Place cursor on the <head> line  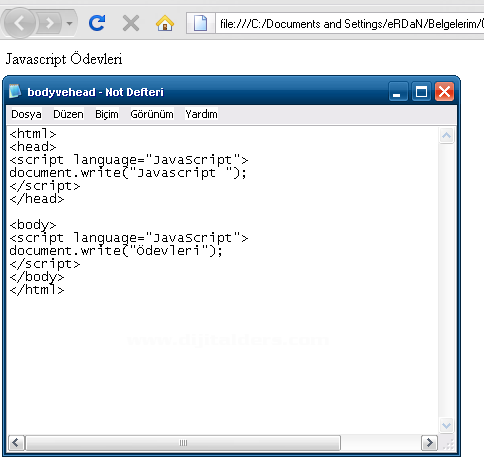point(33,147)
